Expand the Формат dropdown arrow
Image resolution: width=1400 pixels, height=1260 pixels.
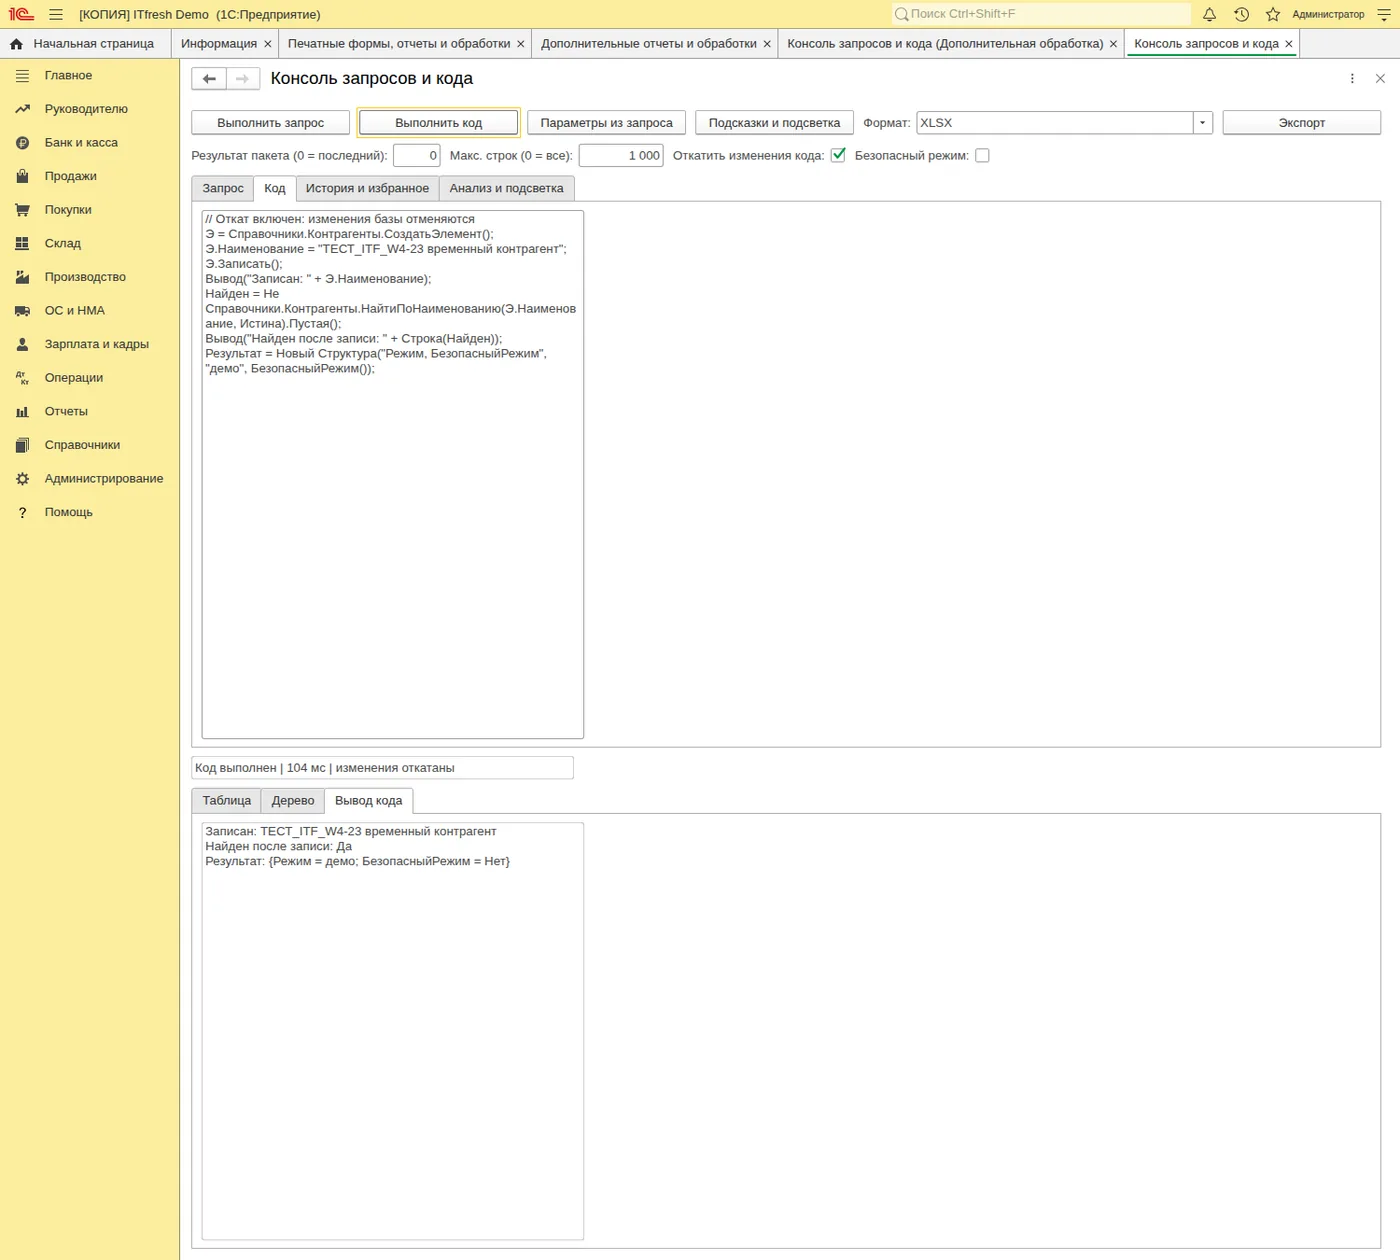tap(1202, 123)
